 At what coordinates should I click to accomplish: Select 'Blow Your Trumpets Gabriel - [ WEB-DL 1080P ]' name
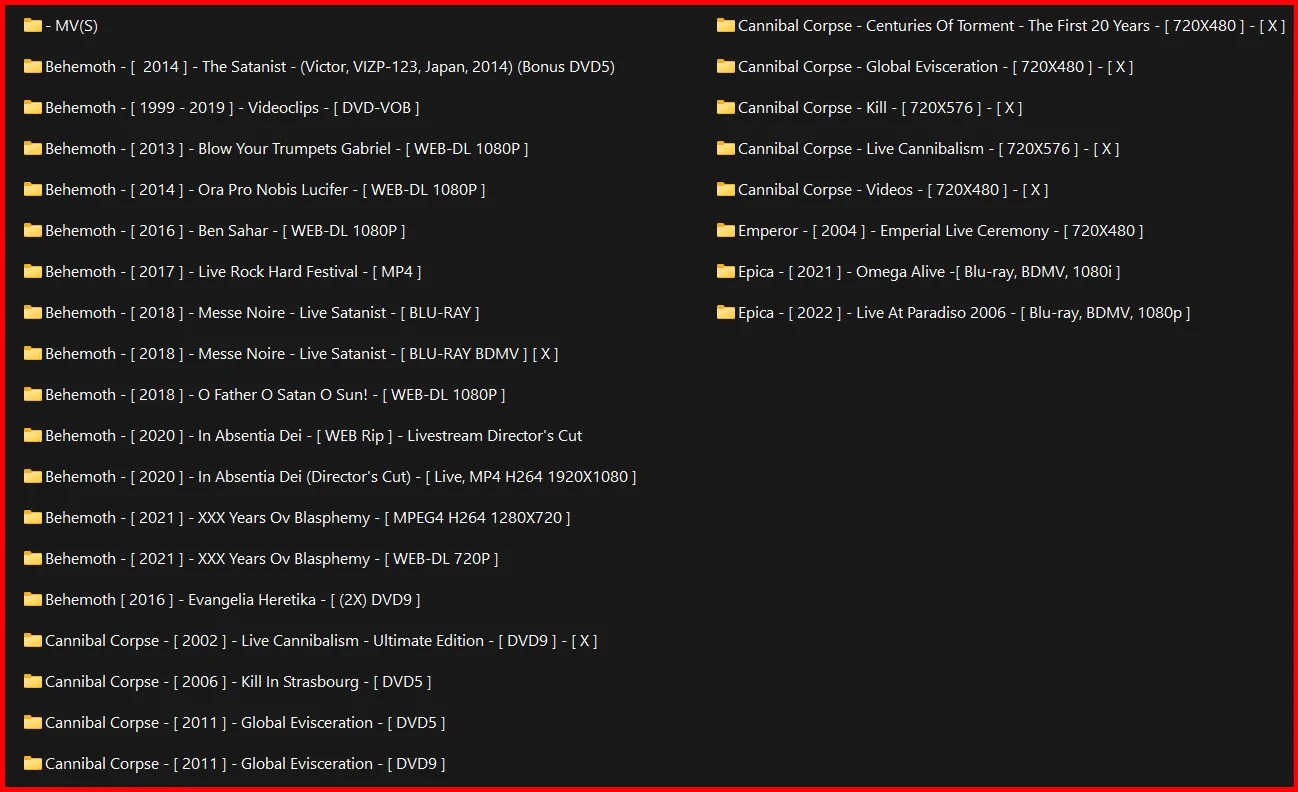286,149
